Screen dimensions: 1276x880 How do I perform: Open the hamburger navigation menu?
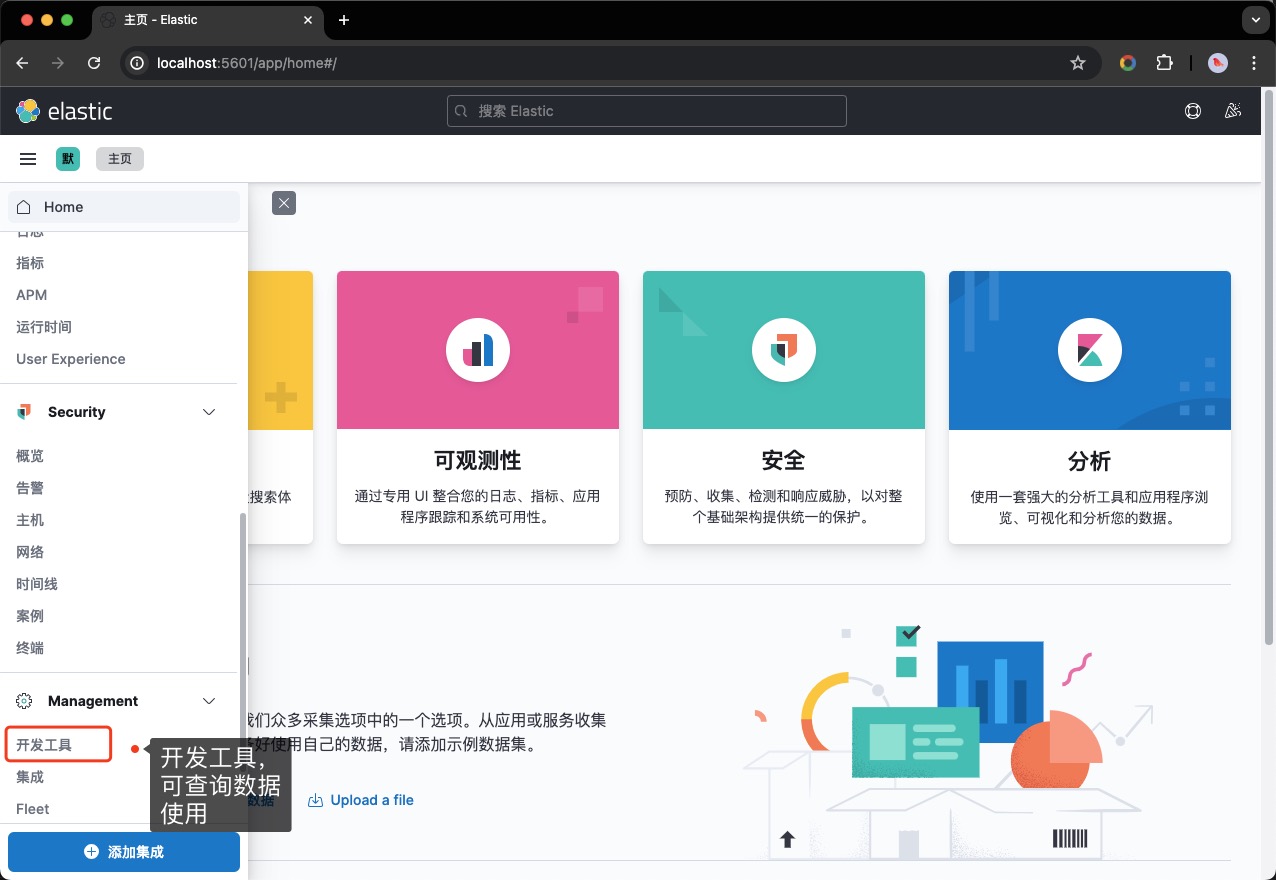tap(27, 158)
